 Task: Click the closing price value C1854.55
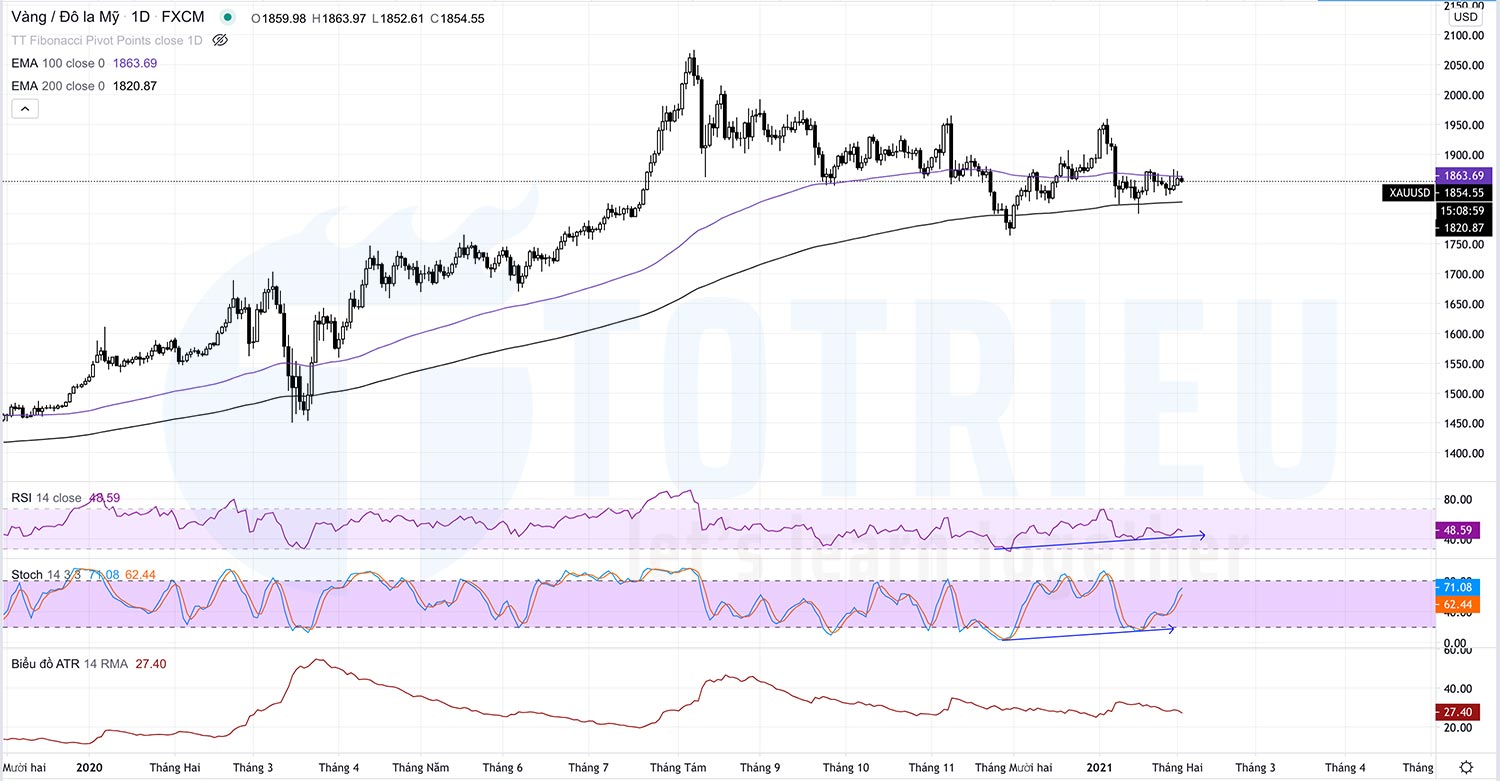[460, 17]
